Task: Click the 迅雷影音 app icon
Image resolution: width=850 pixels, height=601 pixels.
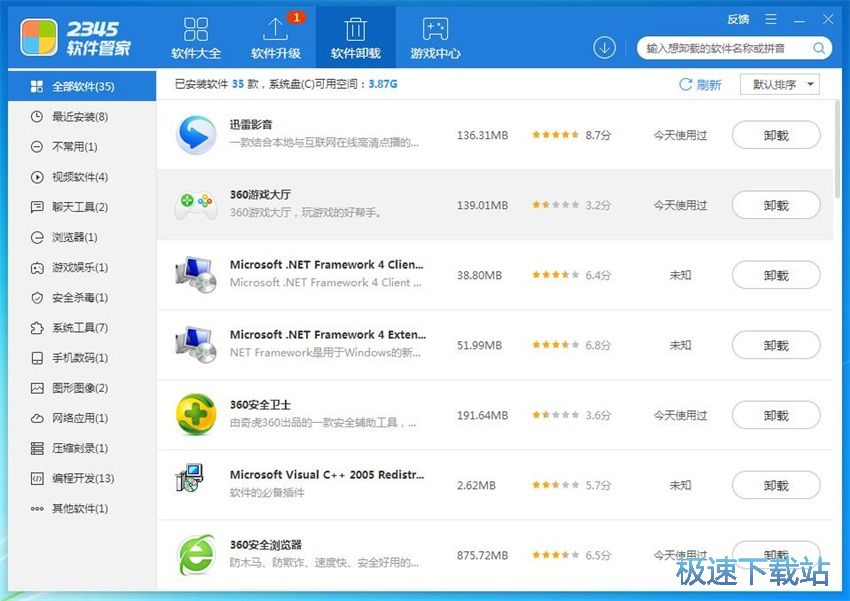Action: (196, 134)
